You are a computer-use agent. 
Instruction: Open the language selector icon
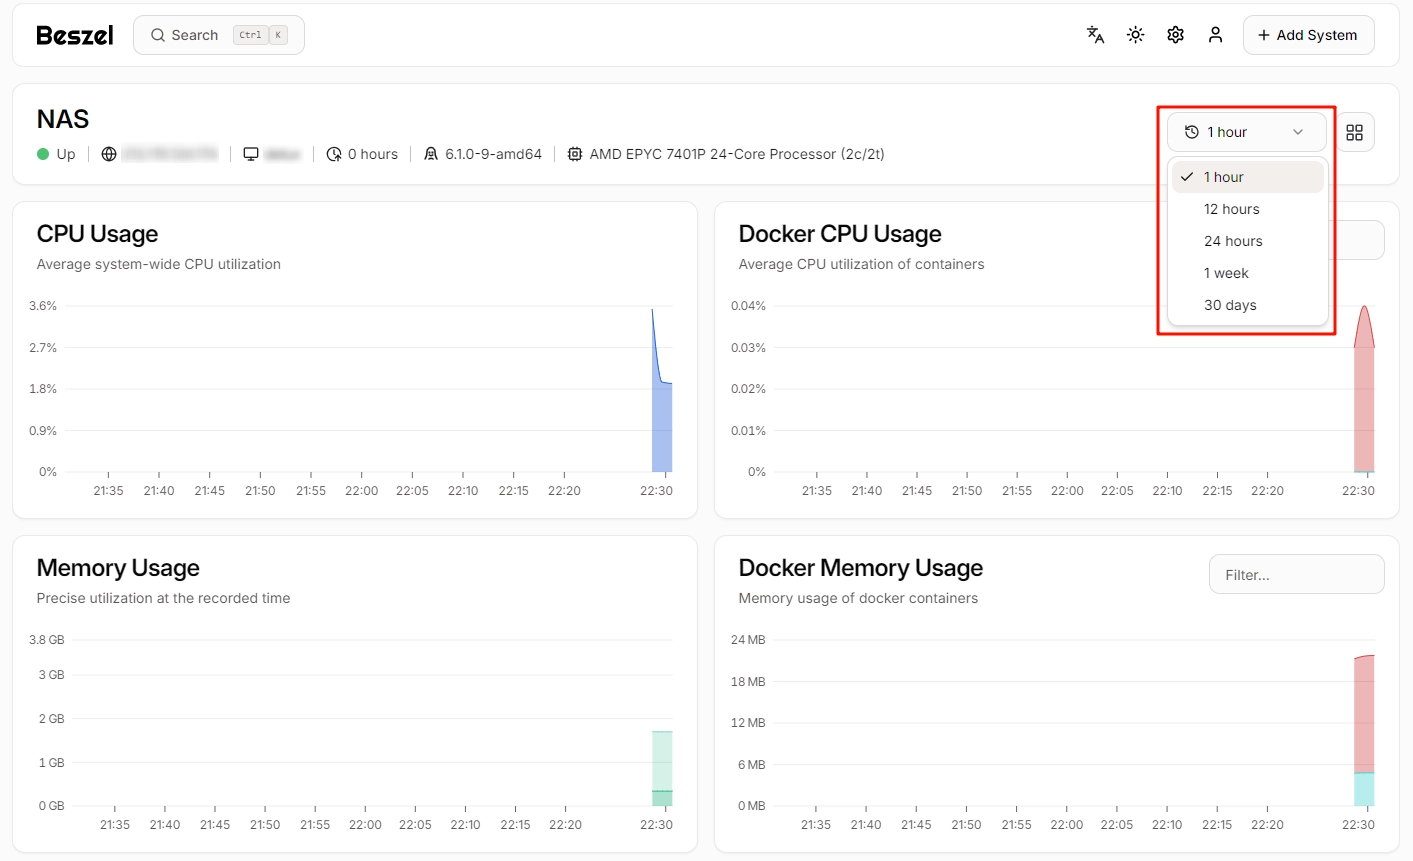point(1095,35)
